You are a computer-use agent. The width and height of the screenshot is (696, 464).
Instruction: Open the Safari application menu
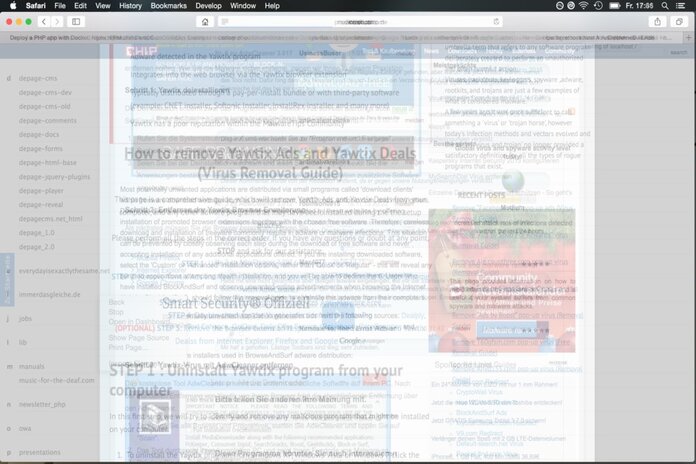coord(36,6)
